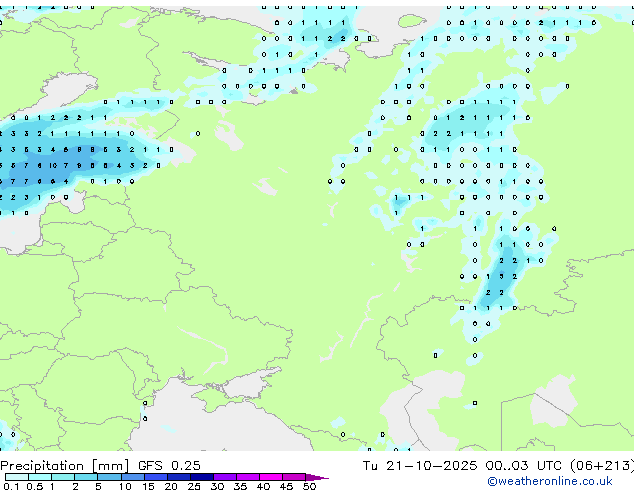The image size is (634, 490).
Task: Click the '25' legend tick label
Action: [x=194, y=486]
